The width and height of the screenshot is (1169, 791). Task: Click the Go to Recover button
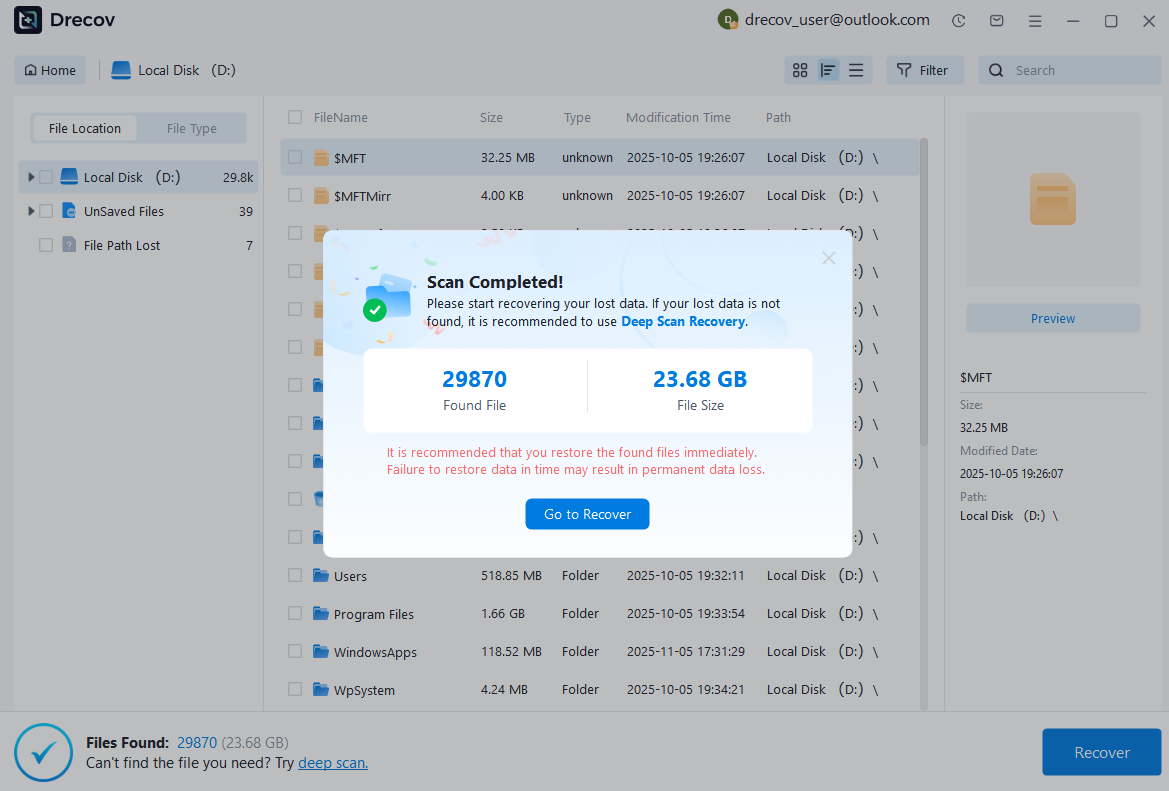[587, 513]
